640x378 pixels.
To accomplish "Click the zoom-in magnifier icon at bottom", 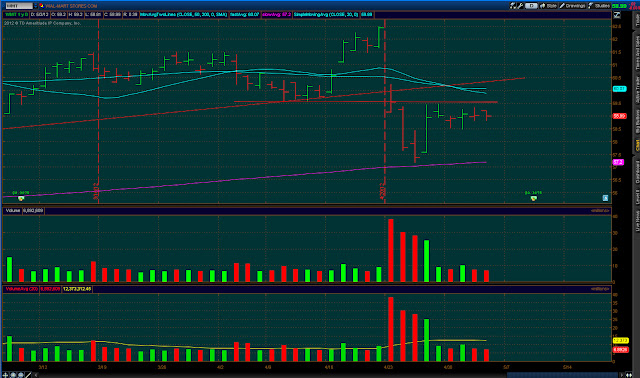I will pyautogui.click(x=13, y=375).
